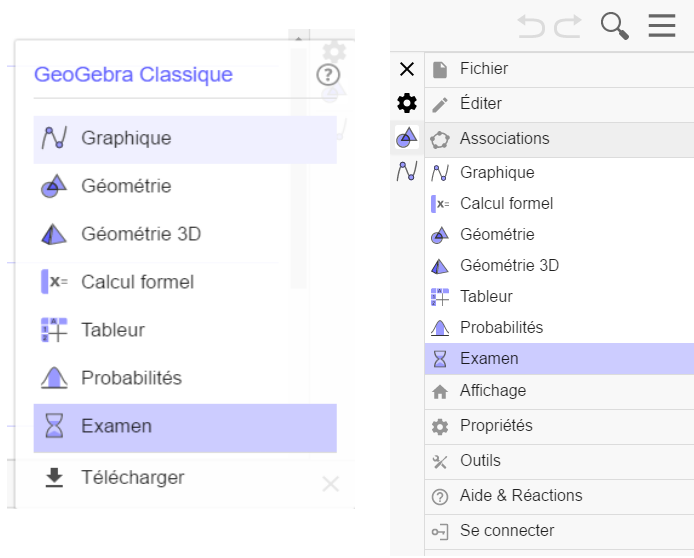
Task: Choose Géométrie in the GeoGebra Classique popup
Action: [185, 186]
